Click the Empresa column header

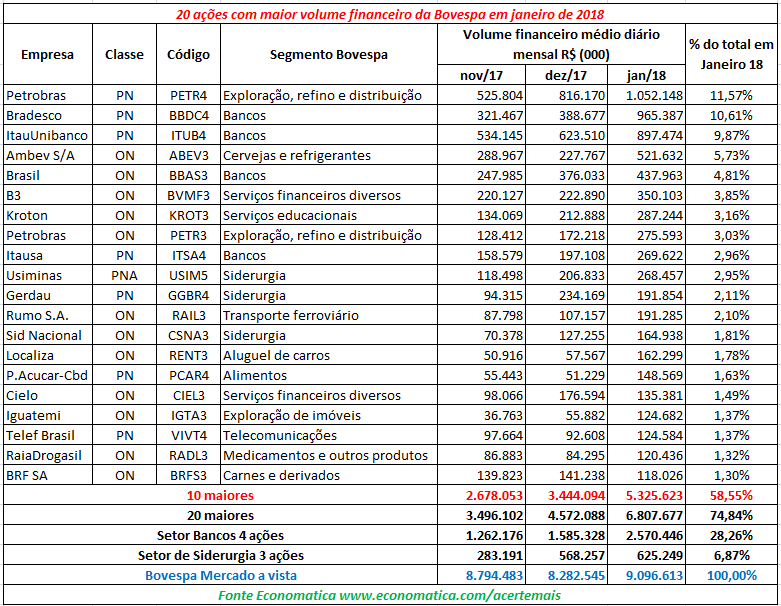click(47, 54)
